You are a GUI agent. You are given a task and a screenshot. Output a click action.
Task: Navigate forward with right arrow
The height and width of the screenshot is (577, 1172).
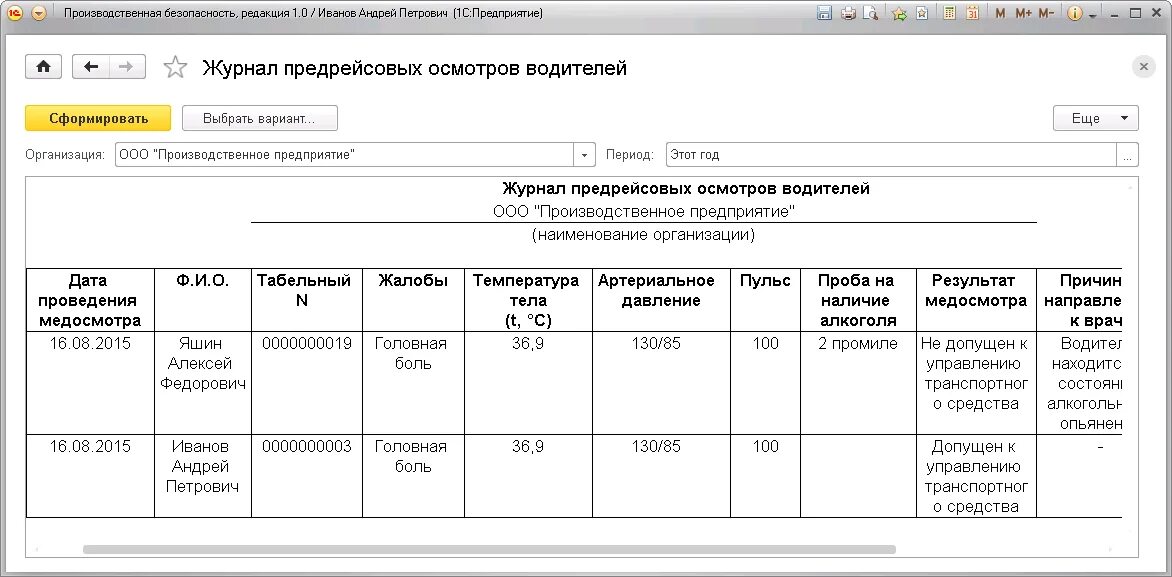pos(127,67)
